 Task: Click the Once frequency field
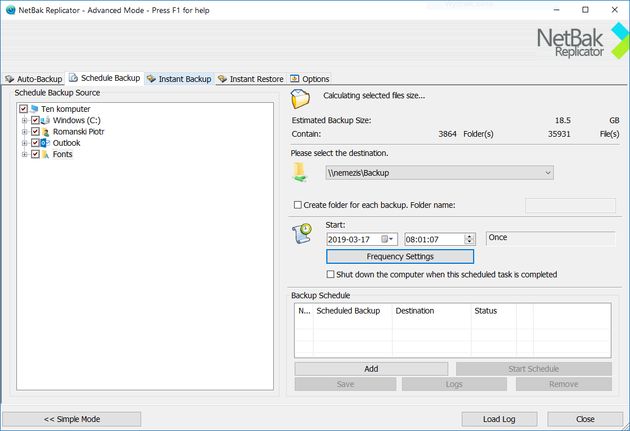point(550,238)
